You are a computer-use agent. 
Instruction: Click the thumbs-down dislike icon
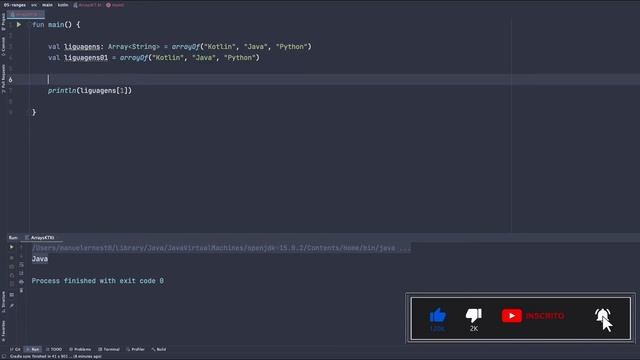[x=473, y=315]
